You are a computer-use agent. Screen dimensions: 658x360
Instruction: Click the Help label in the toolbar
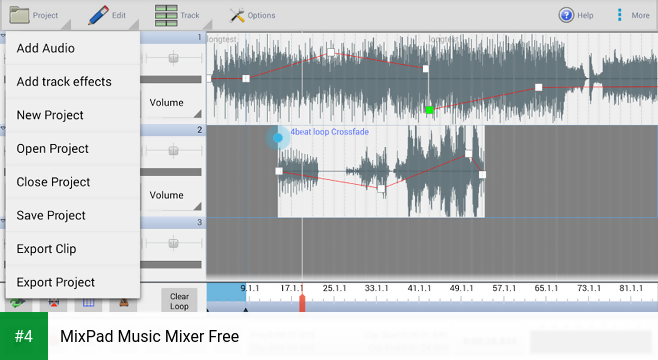pyautogui.click(x=585, y=16)
